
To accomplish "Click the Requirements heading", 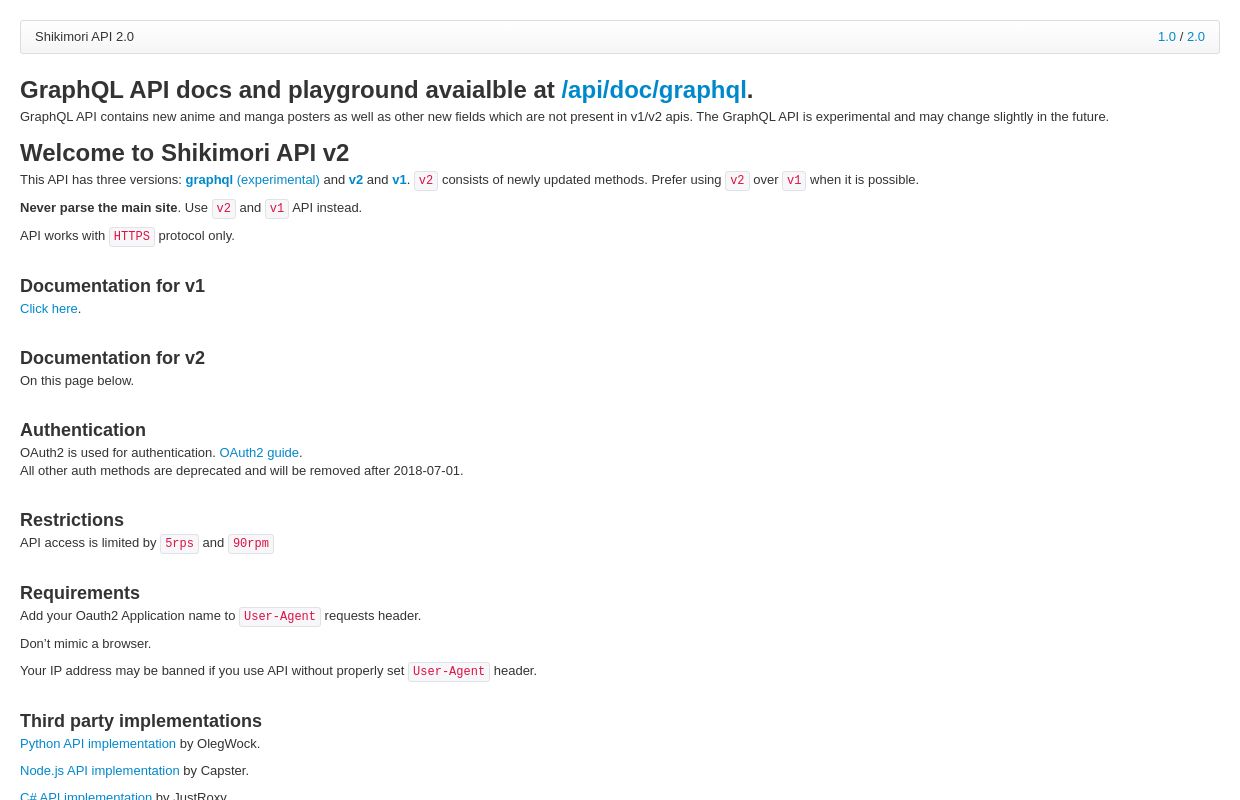I will tap(80, 593).
